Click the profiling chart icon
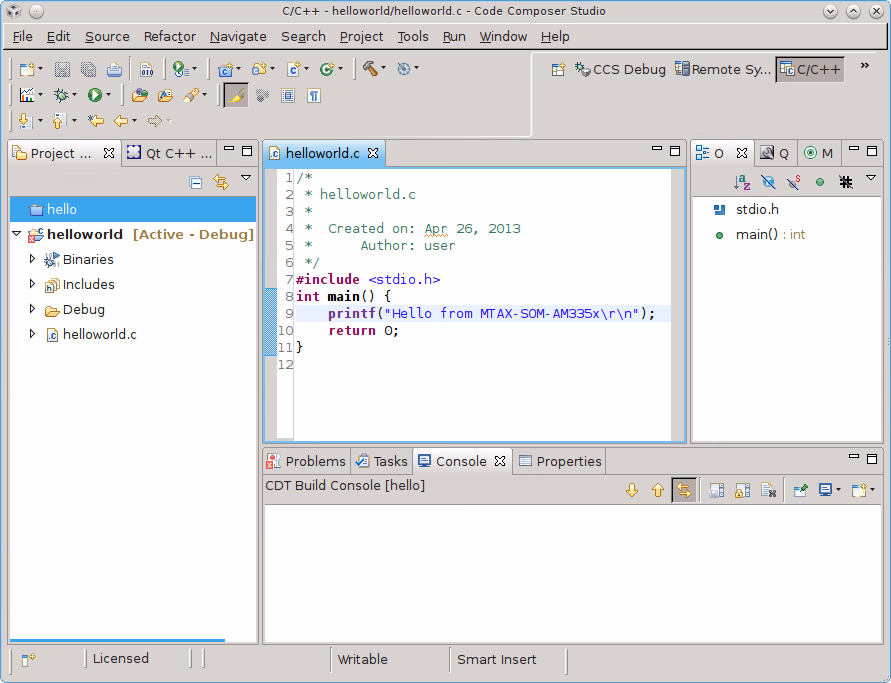891x683 pixels. coord(27,95)
